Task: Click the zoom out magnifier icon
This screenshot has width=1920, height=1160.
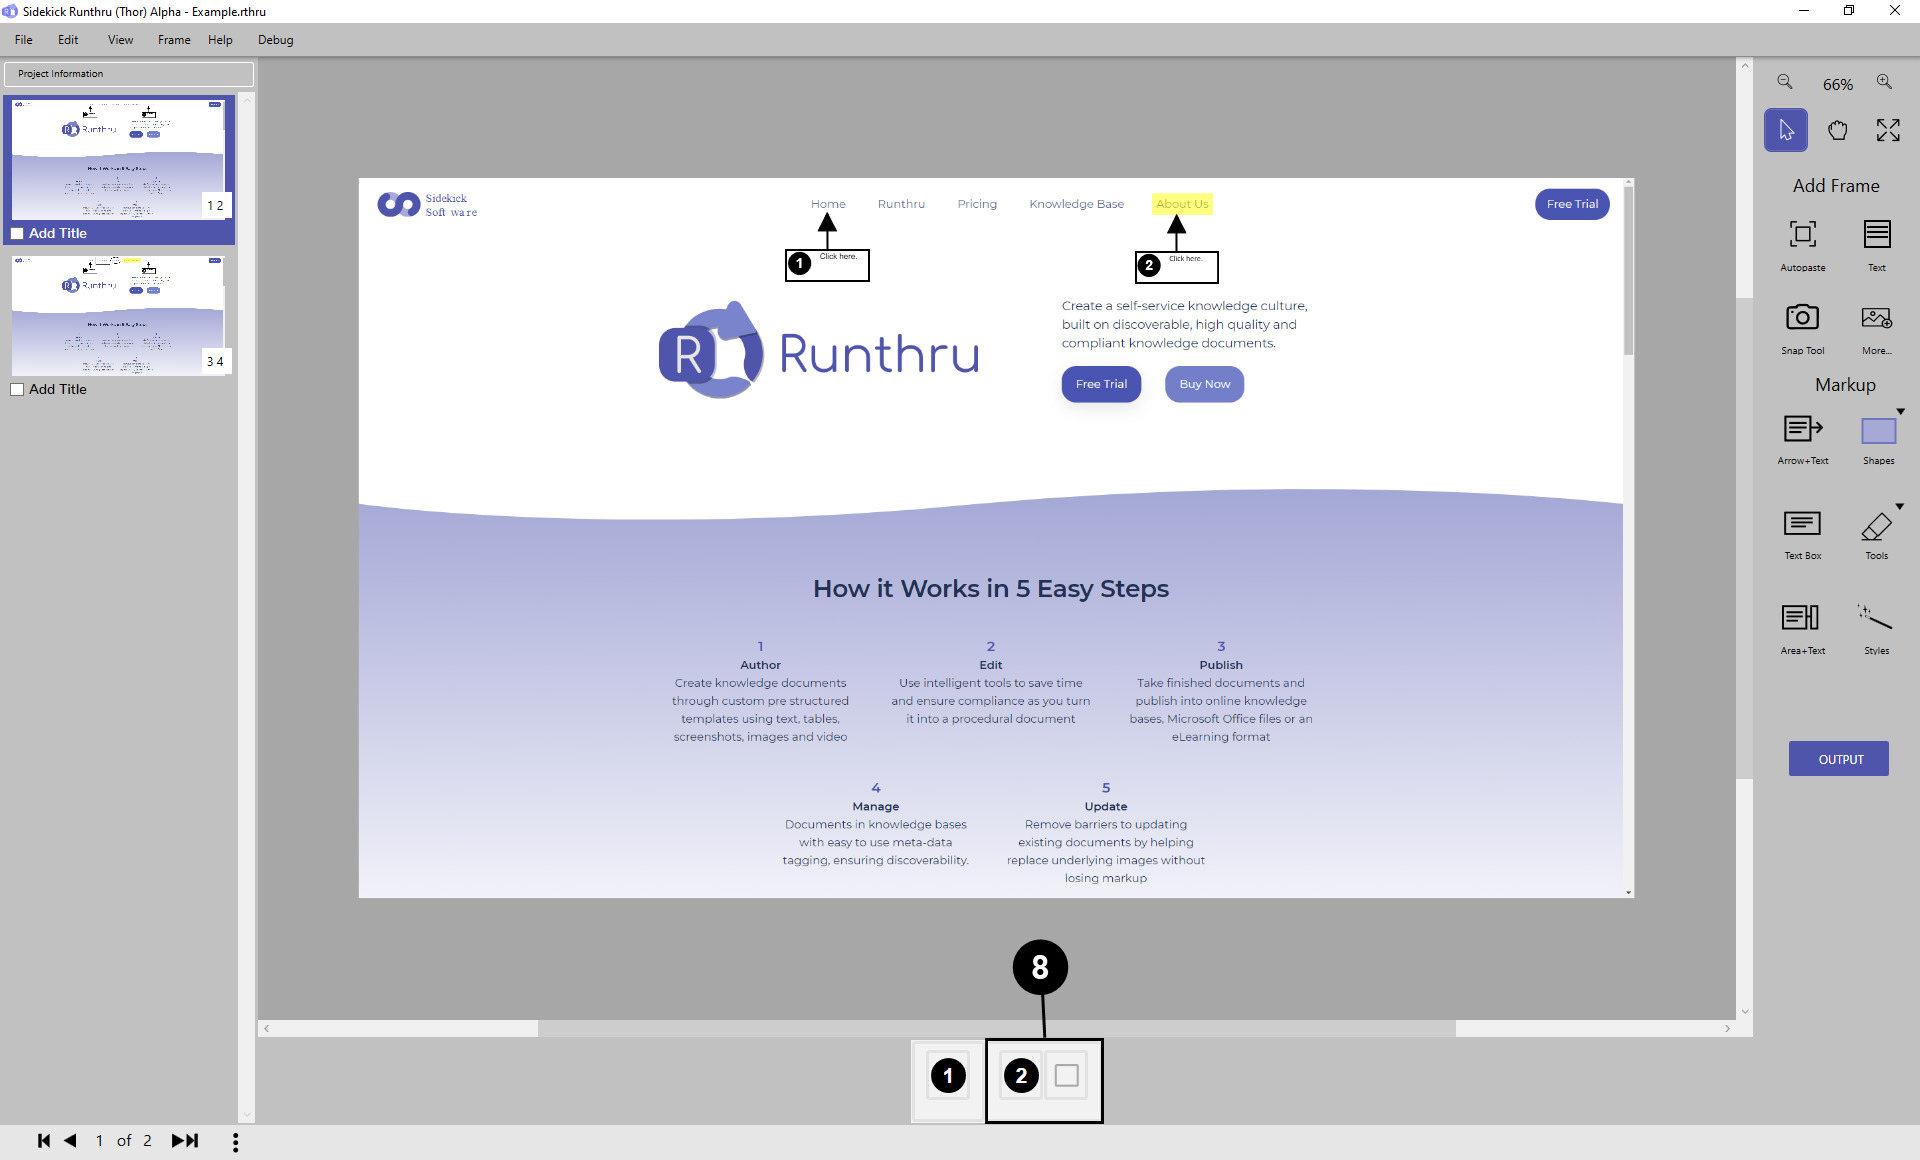Action: click(1784, 82)
